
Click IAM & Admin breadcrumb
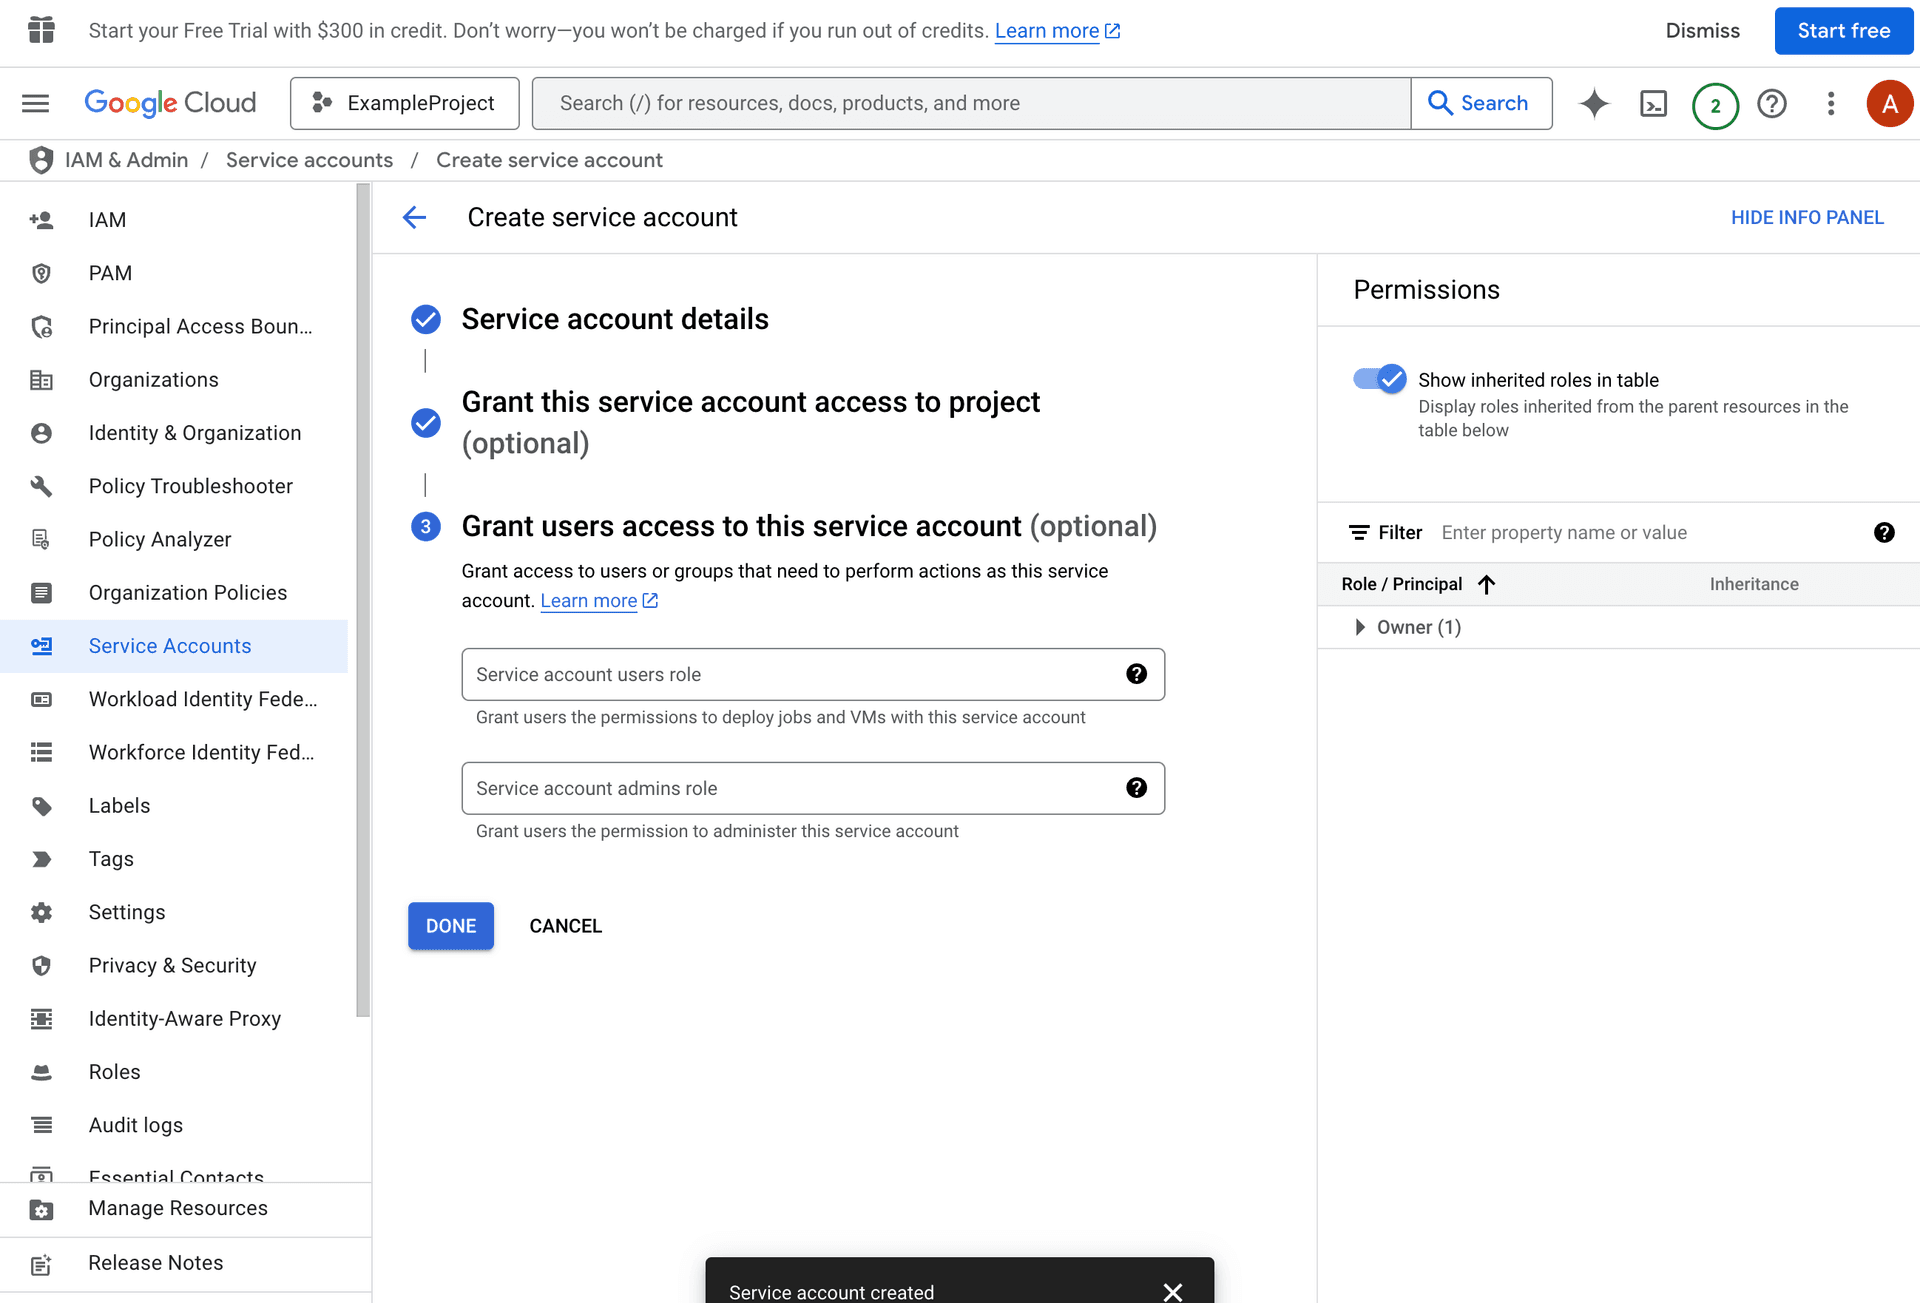pyautogui.click(x=127, y=160)
